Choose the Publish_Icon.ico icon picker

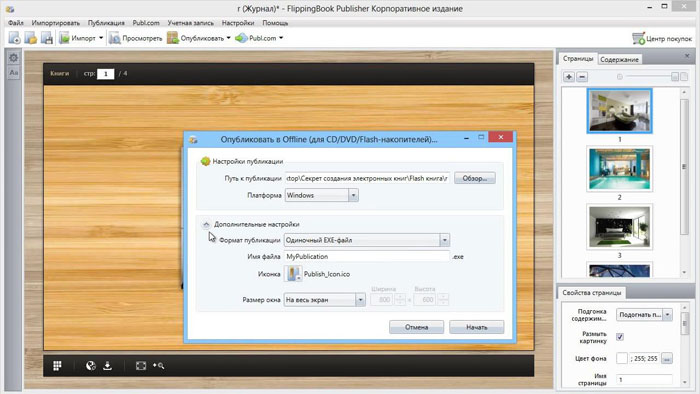pyautogui.click(x=293, y=274)
